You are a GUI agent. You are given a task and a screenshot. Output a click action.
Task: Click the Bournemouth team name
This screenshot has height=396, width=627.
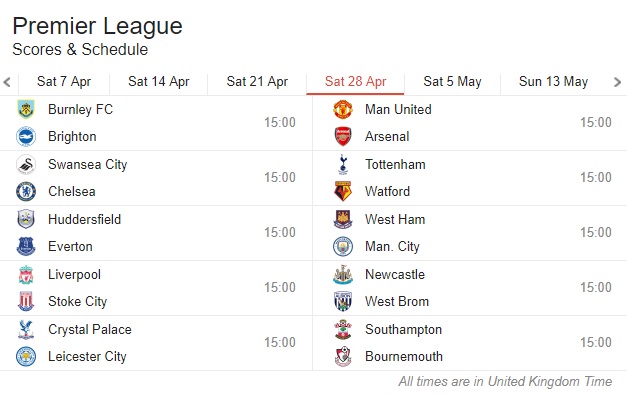tap(404, 356)
